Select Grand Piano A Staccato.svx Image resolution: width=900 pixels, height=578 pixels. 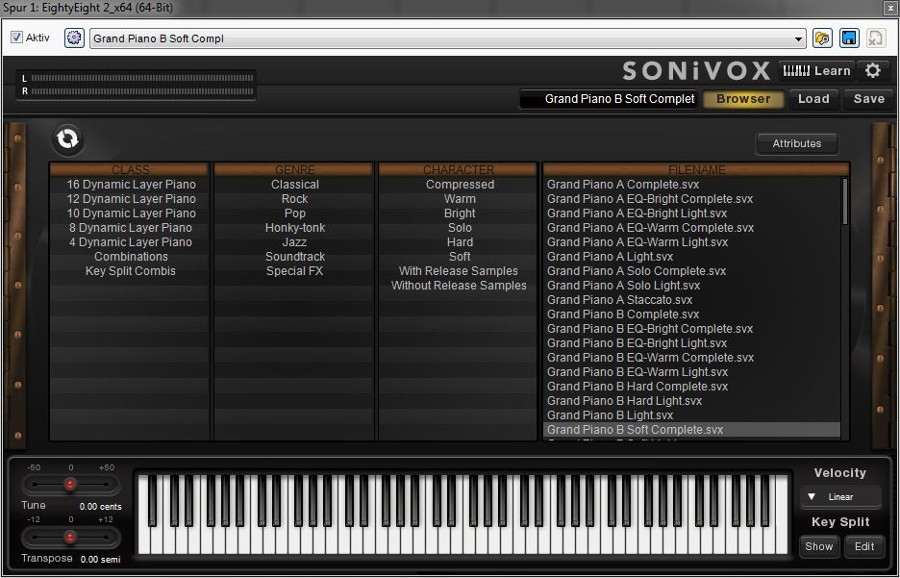(x=692, y=300)
